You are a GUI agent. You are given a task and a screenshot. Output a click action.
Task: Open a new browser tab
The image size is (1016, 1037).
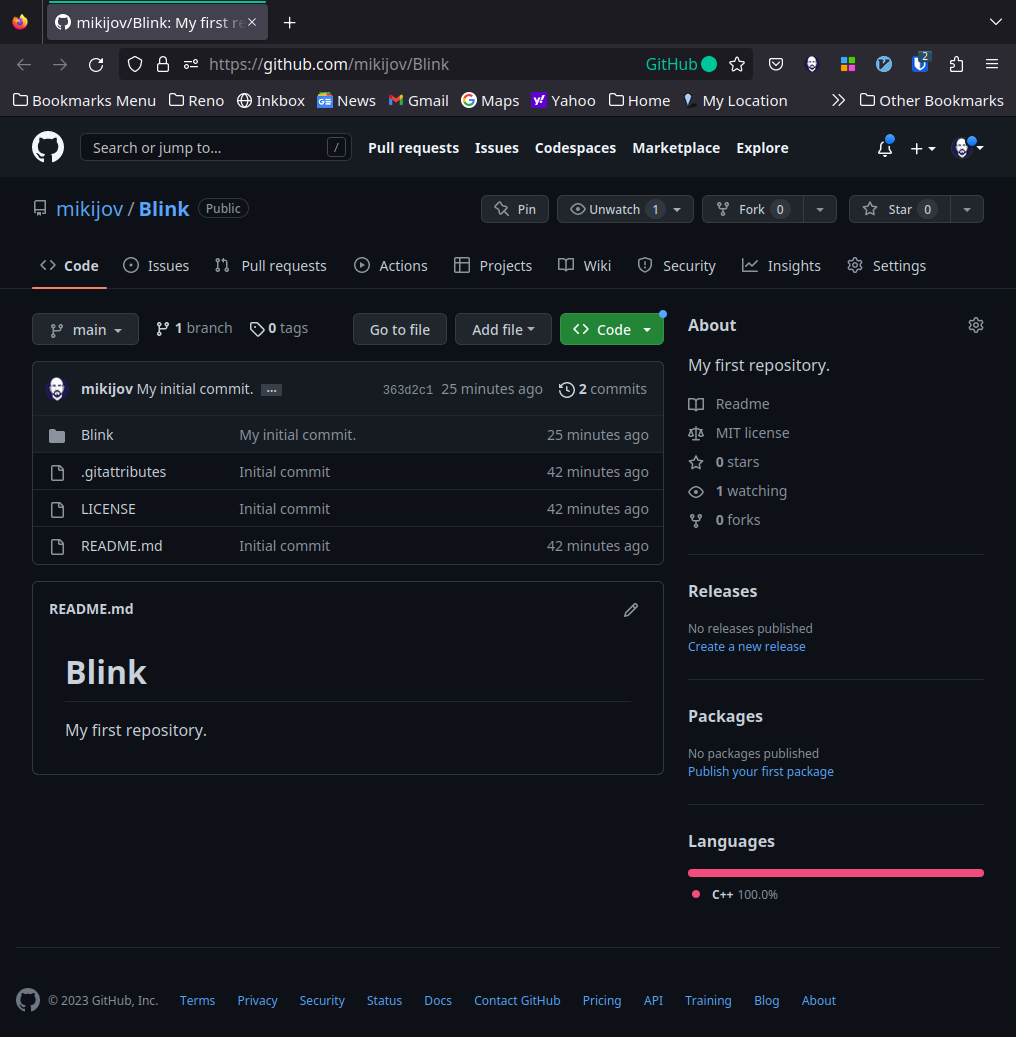tap(289, 23)
